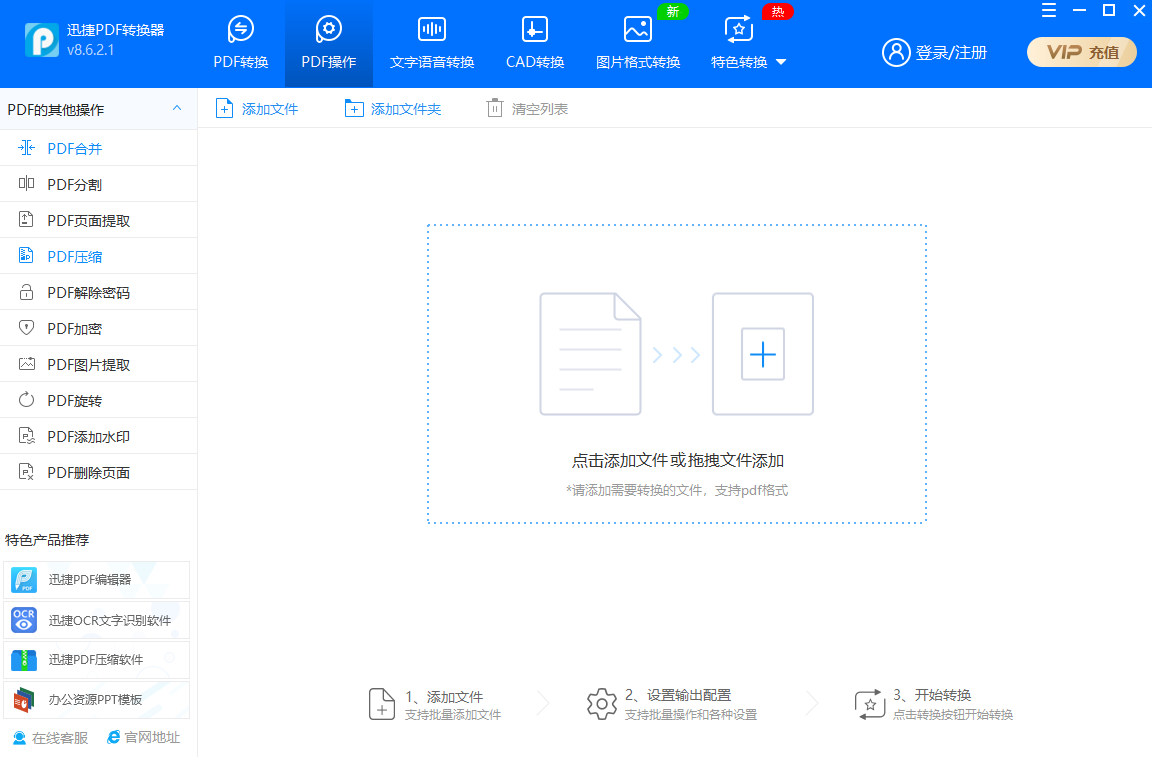Select PDF图片提取 in the sidebar
Image resolution: width=1152 pixels, height=757 pixels.
coord(98,364)
